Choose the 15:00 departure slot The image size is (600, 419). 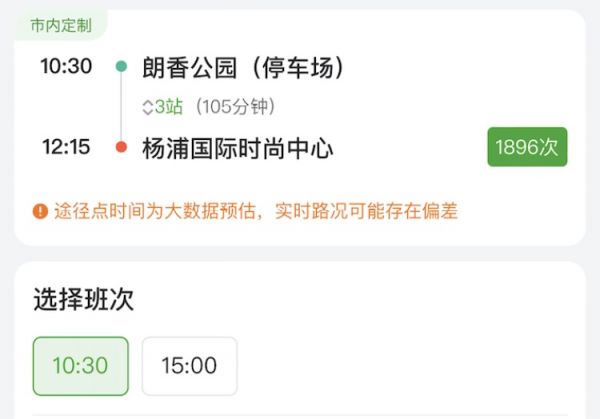[x=189, y=366]
